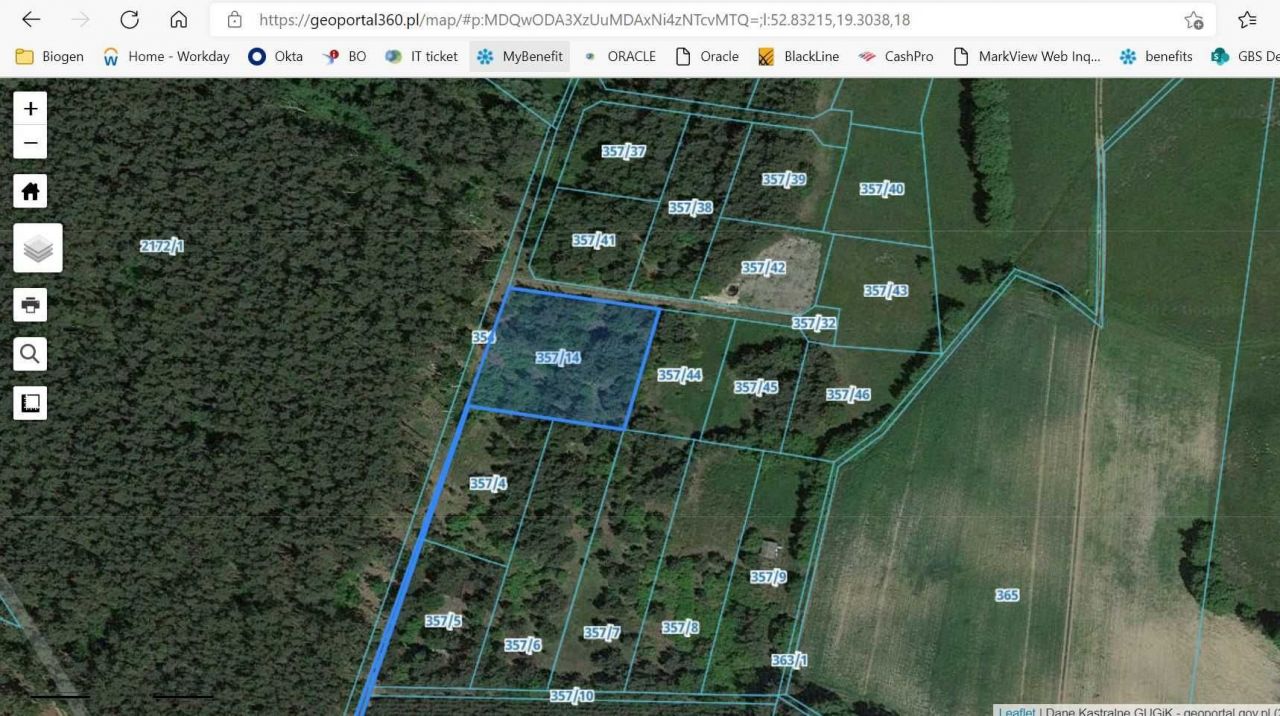1280x716 pixels.
Task: Open Home - Workday bookmark
Action: click(x=166, y=56)
